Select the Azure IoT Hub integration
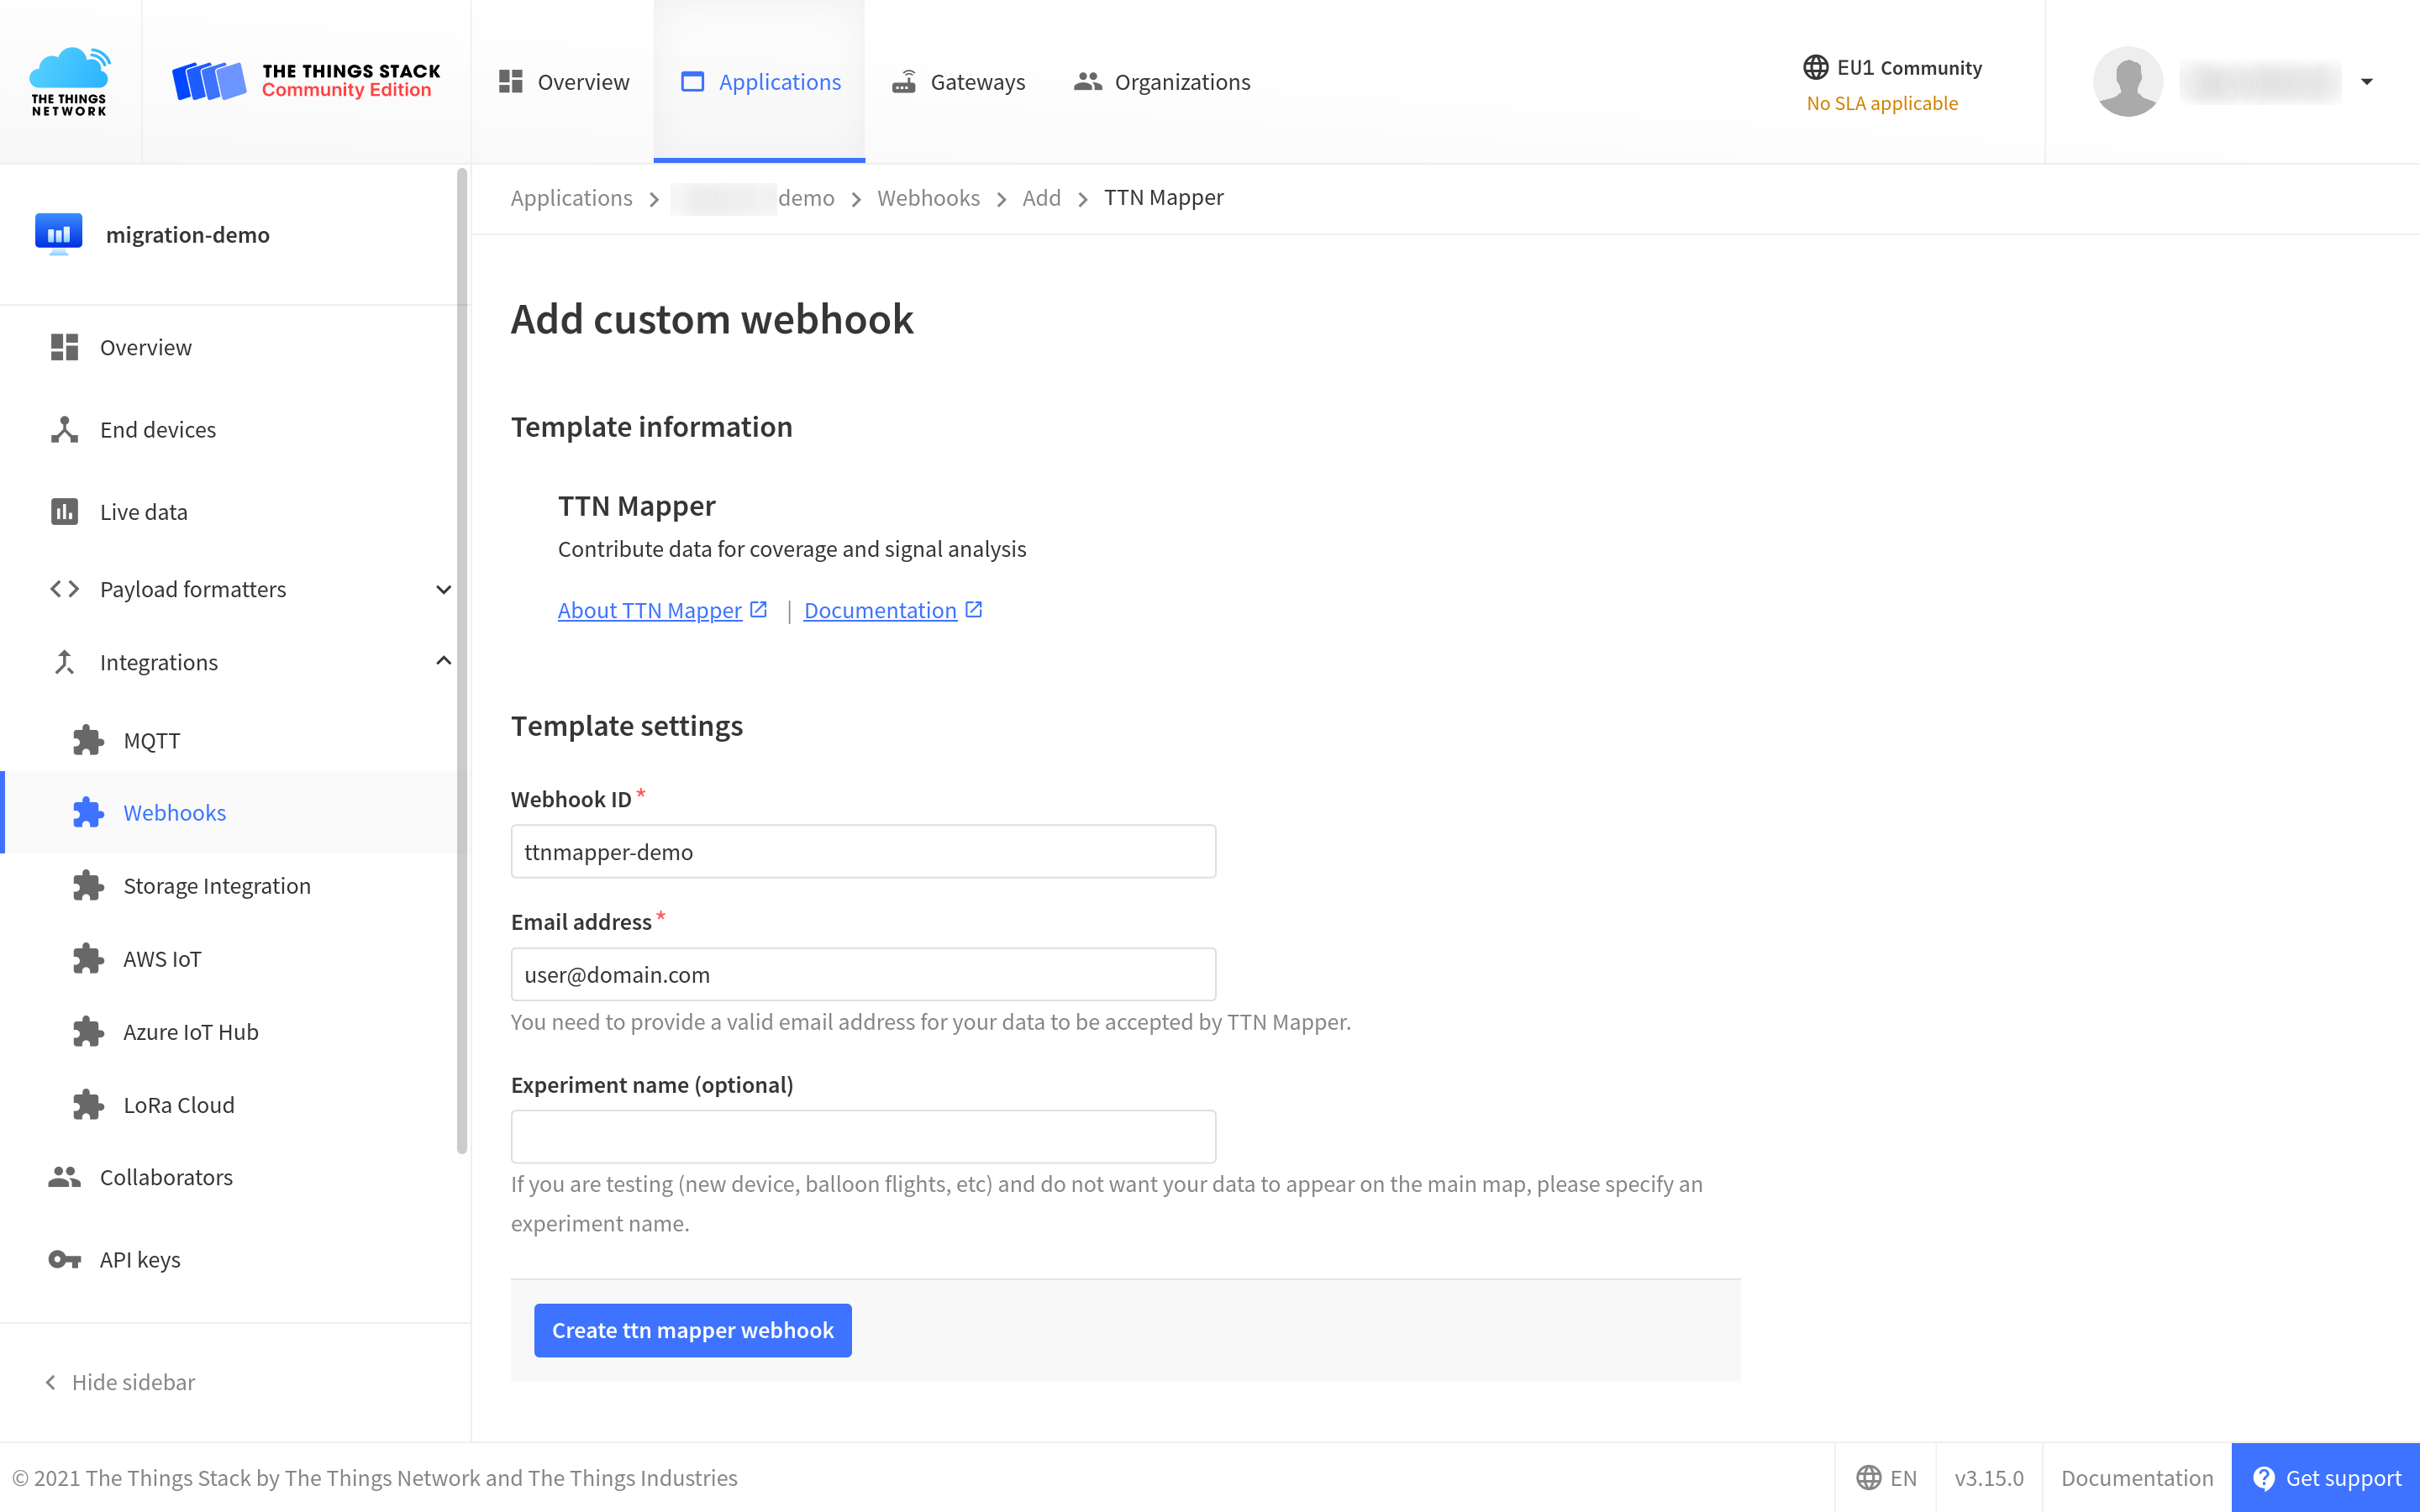2420x1512 pixels. (x=190, y=1031)
